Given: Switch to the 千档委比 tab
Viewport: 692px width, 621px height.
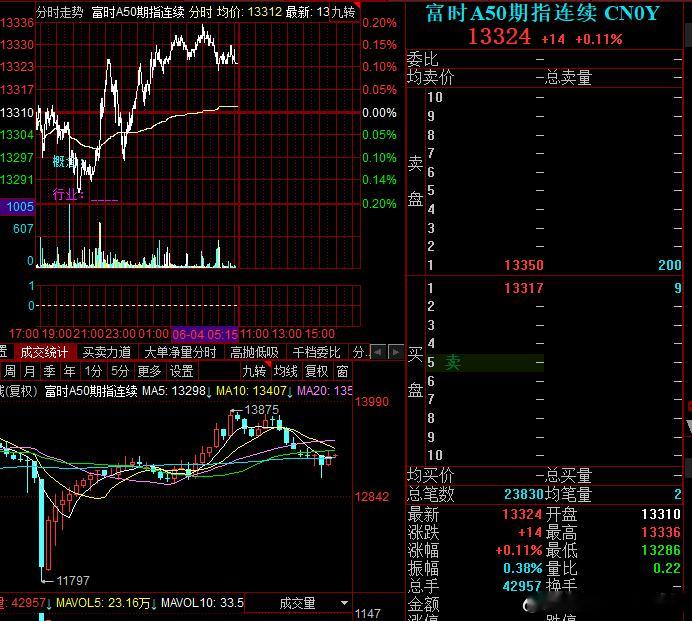Looking at the screenshot, I should click(316, 352).
